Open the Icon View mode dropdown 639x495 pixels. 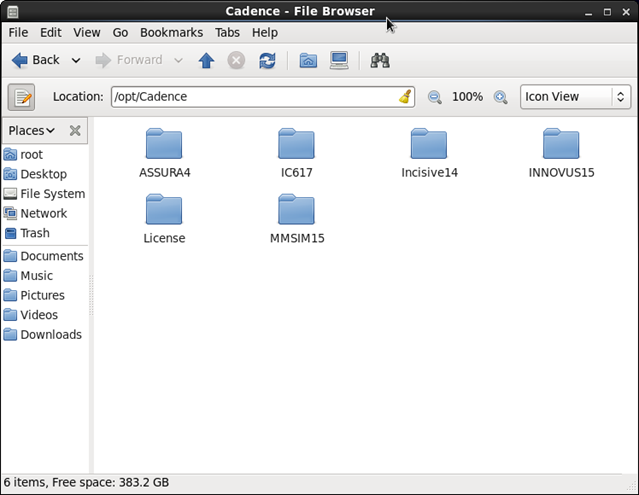[x=575, y=97]
